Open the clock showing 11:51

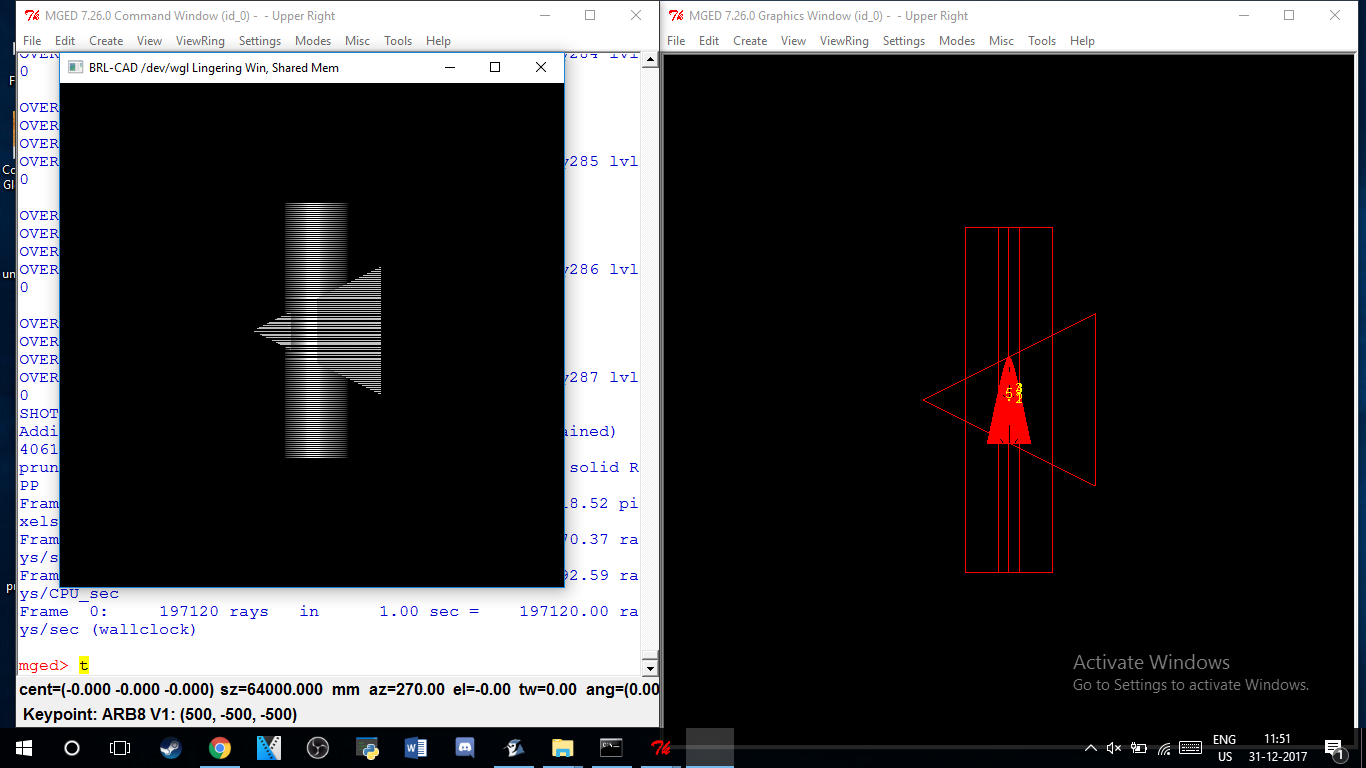(1277, 748)
